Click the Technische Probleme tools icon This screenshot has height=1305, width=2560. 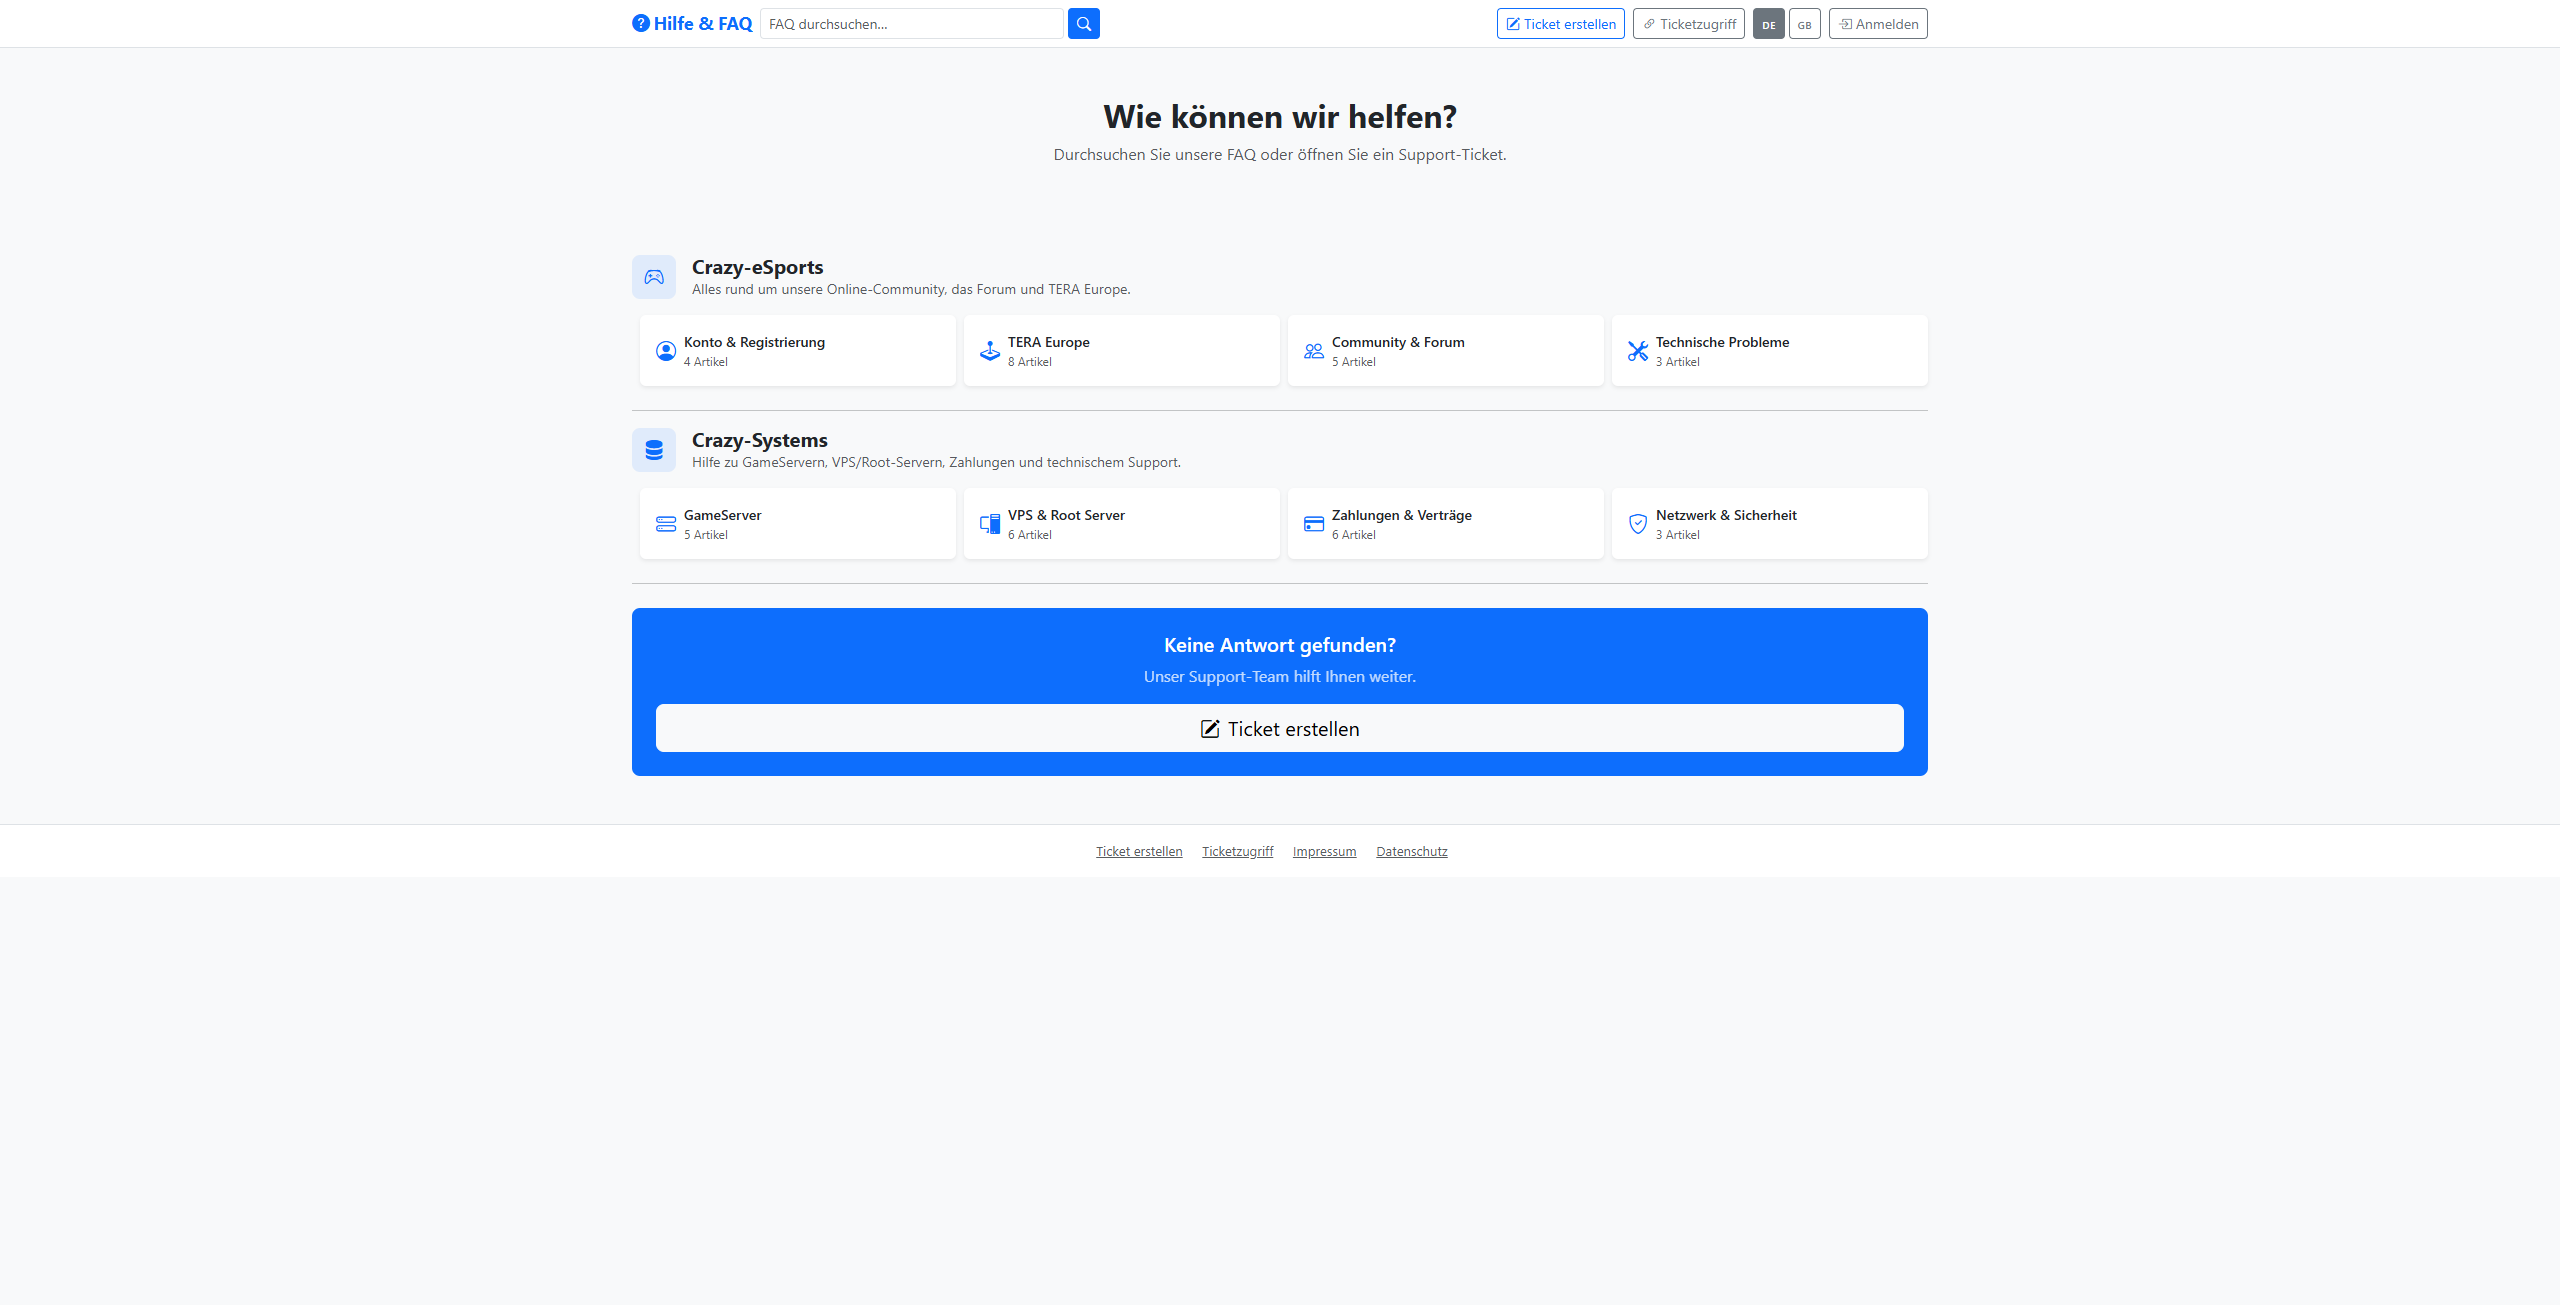(1638, 351)
